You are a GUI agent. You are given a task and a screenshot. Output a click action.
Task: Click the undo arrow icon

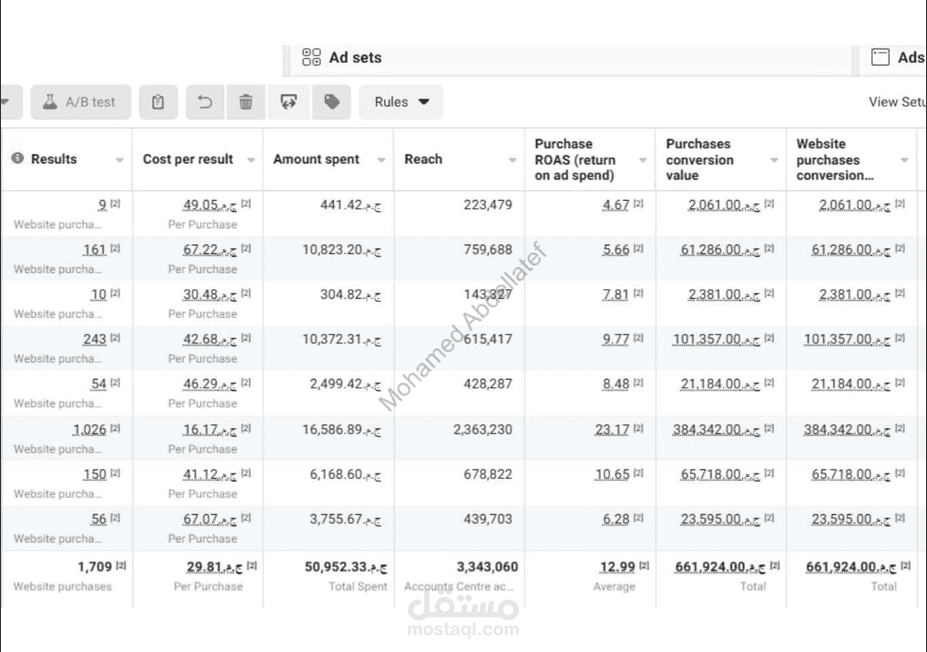[205, 102]
